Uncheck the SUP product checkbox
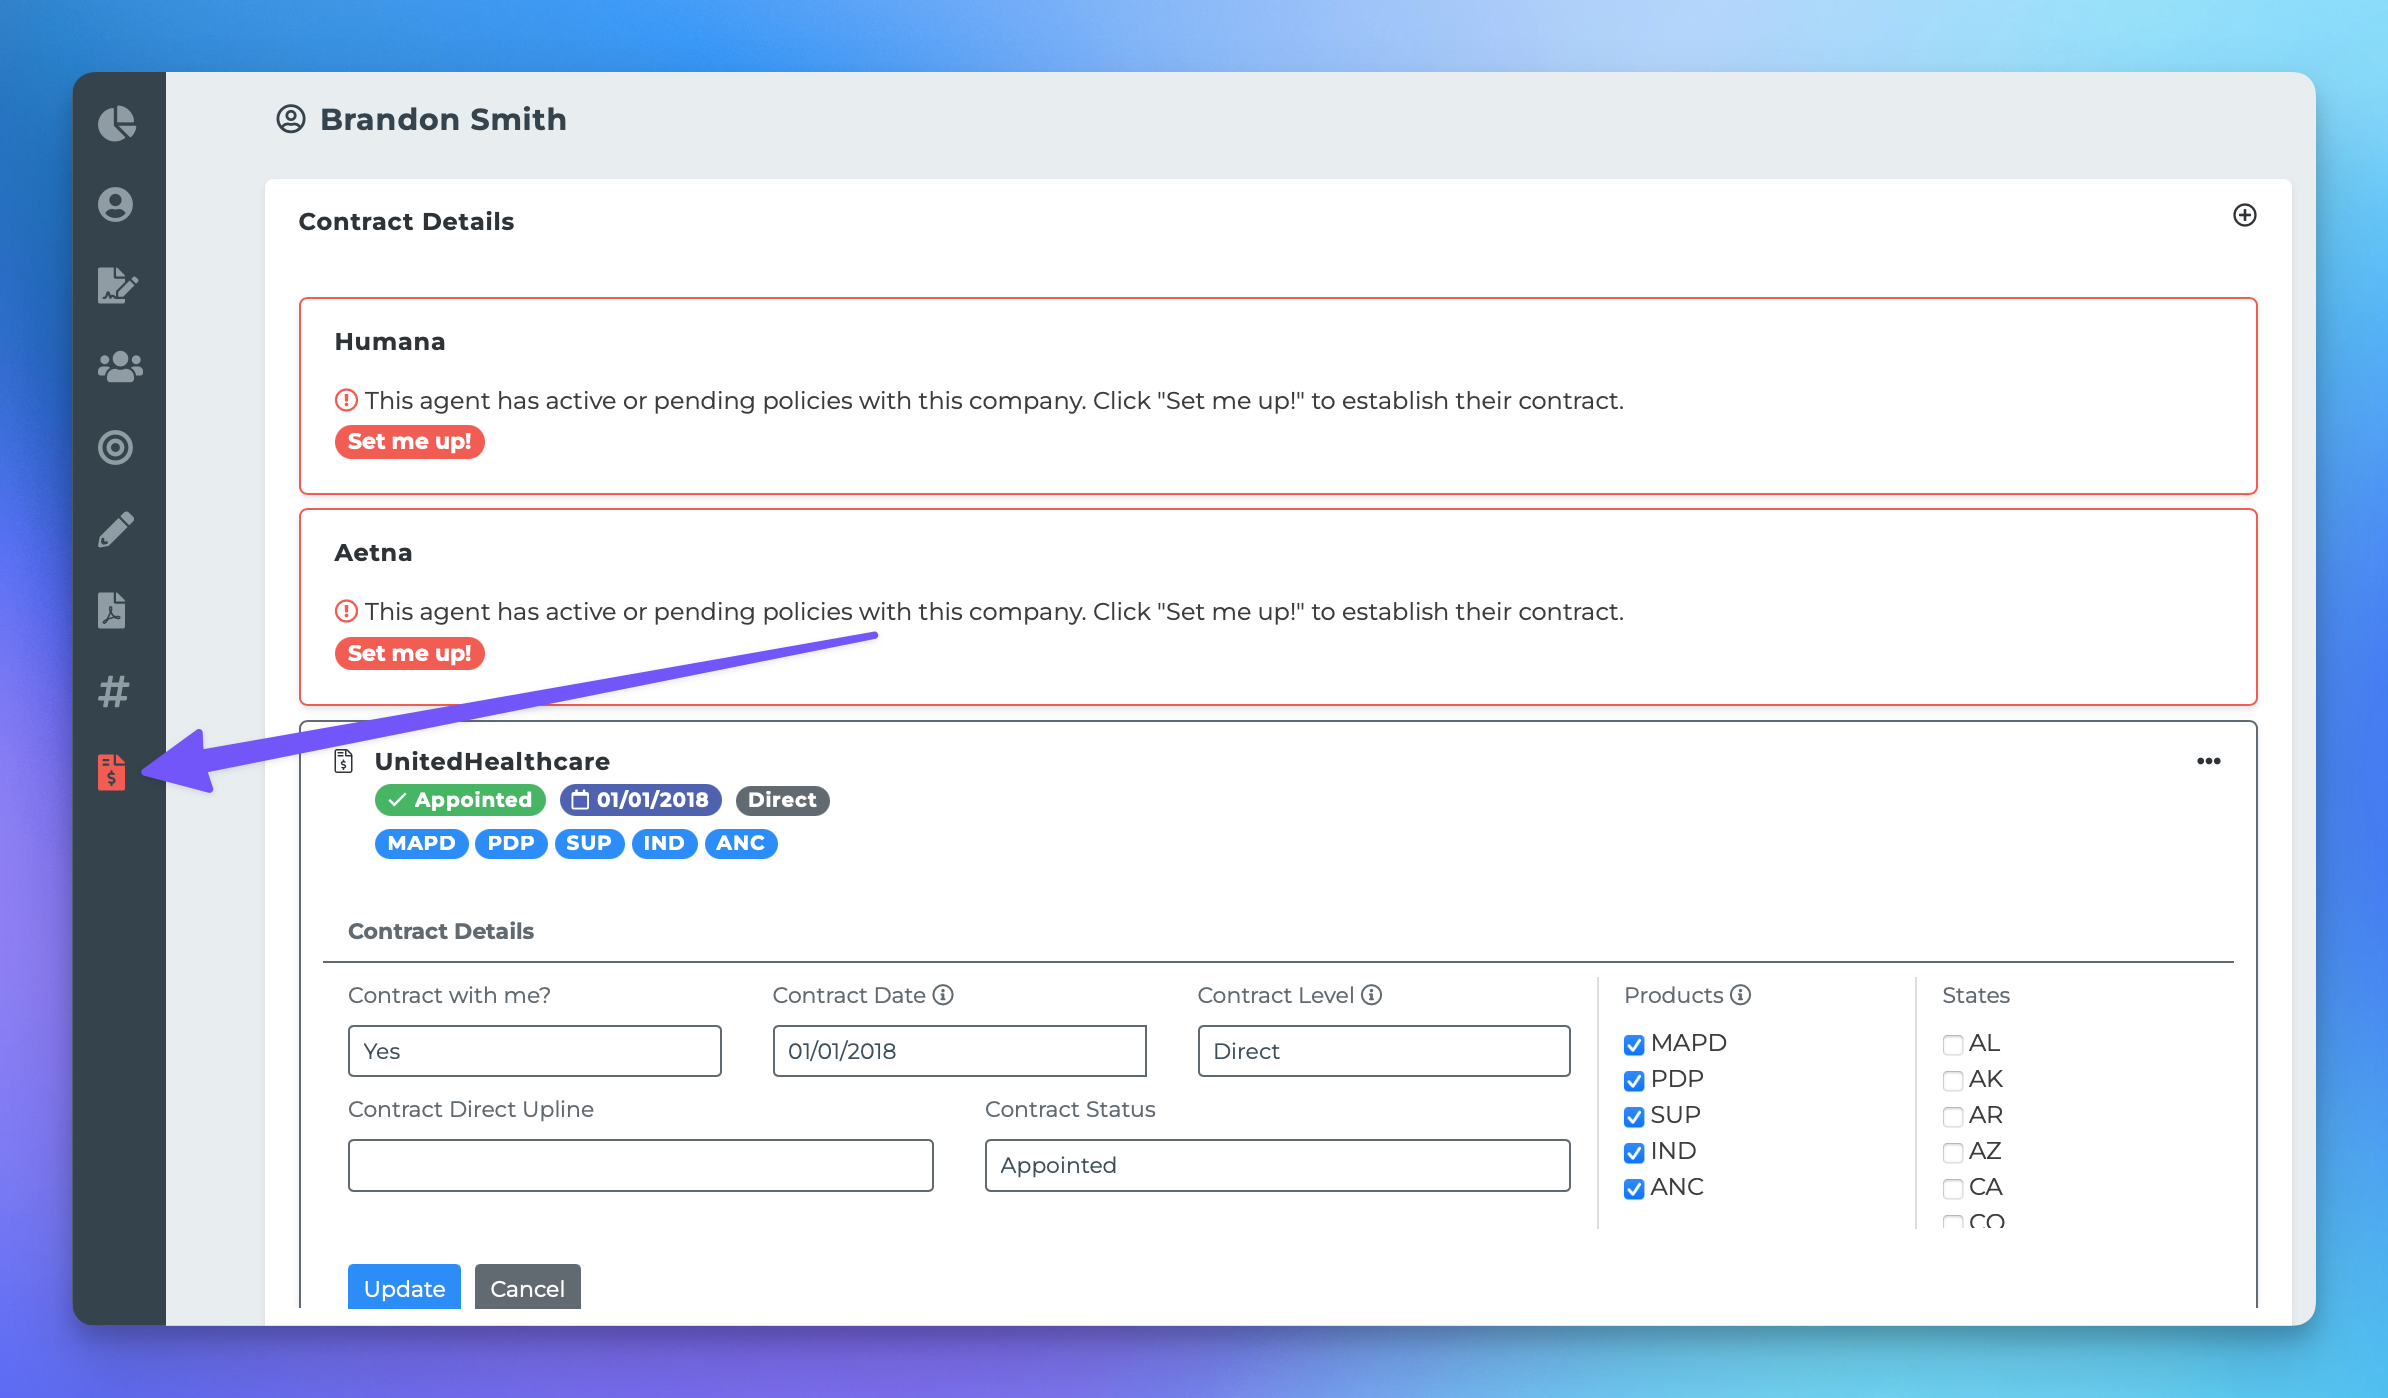2388x1398 pixels. (1634, 1116)
